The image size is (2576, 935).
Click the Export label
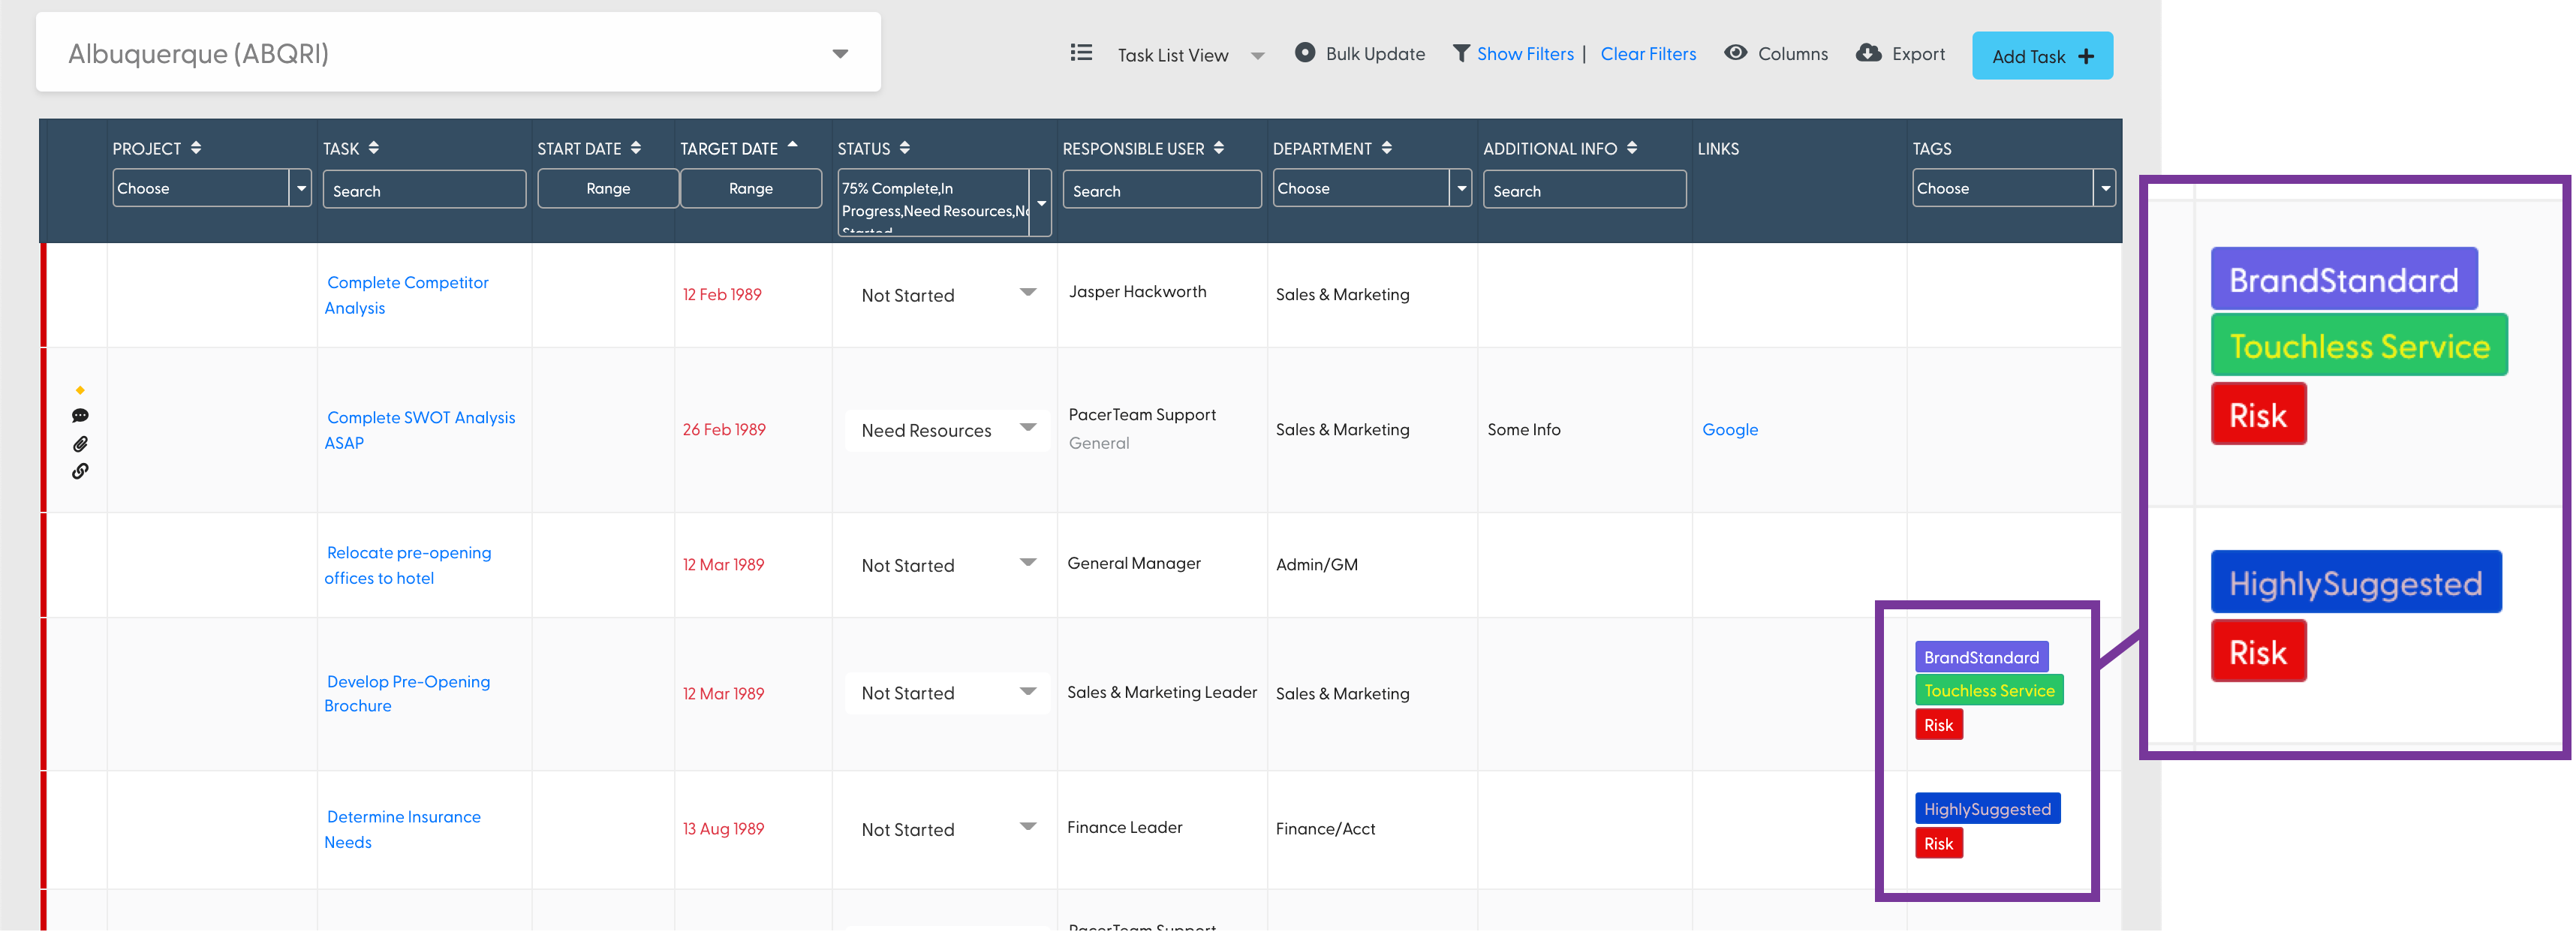pyautogui.click(x=1917, y=54)
